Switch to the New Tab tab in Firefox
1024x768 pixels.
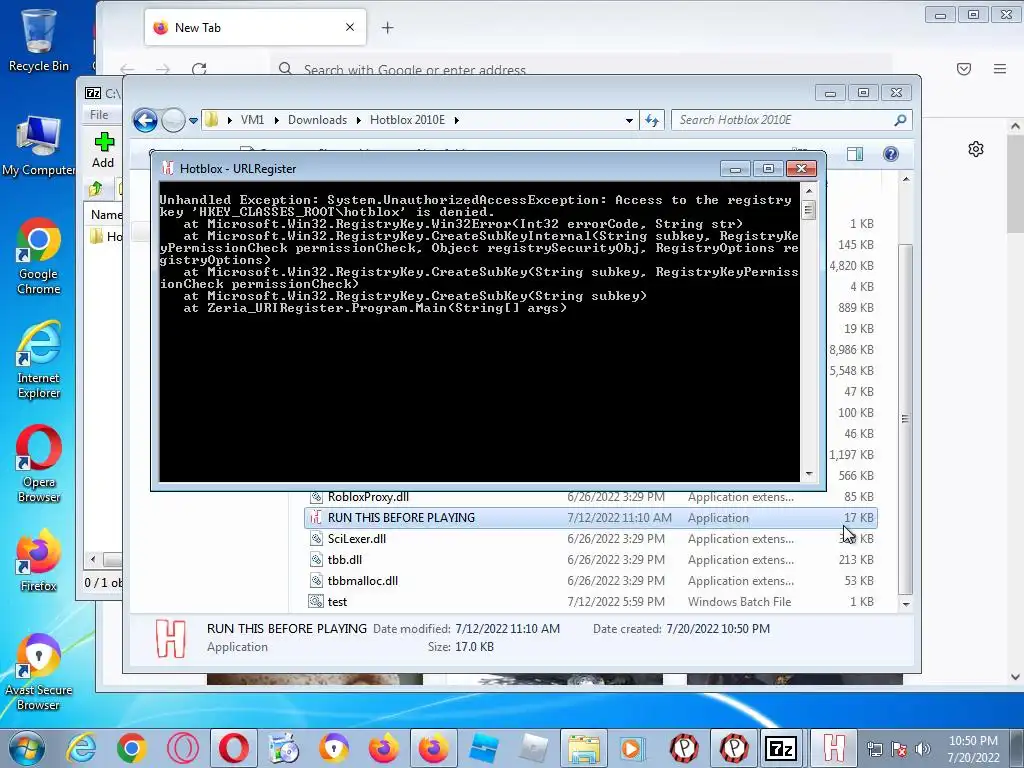point(255,27)
